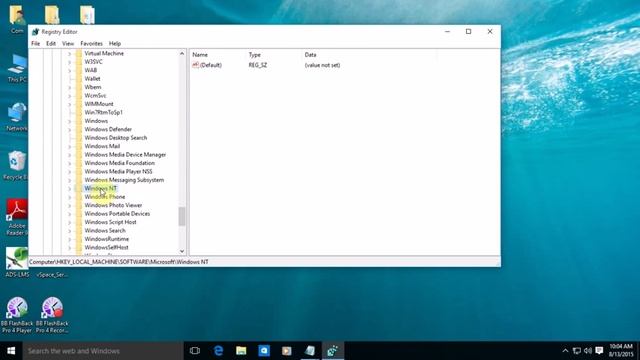Expand the WAB registry key
The image size is (640, 360).
click(x=69, y=70)
